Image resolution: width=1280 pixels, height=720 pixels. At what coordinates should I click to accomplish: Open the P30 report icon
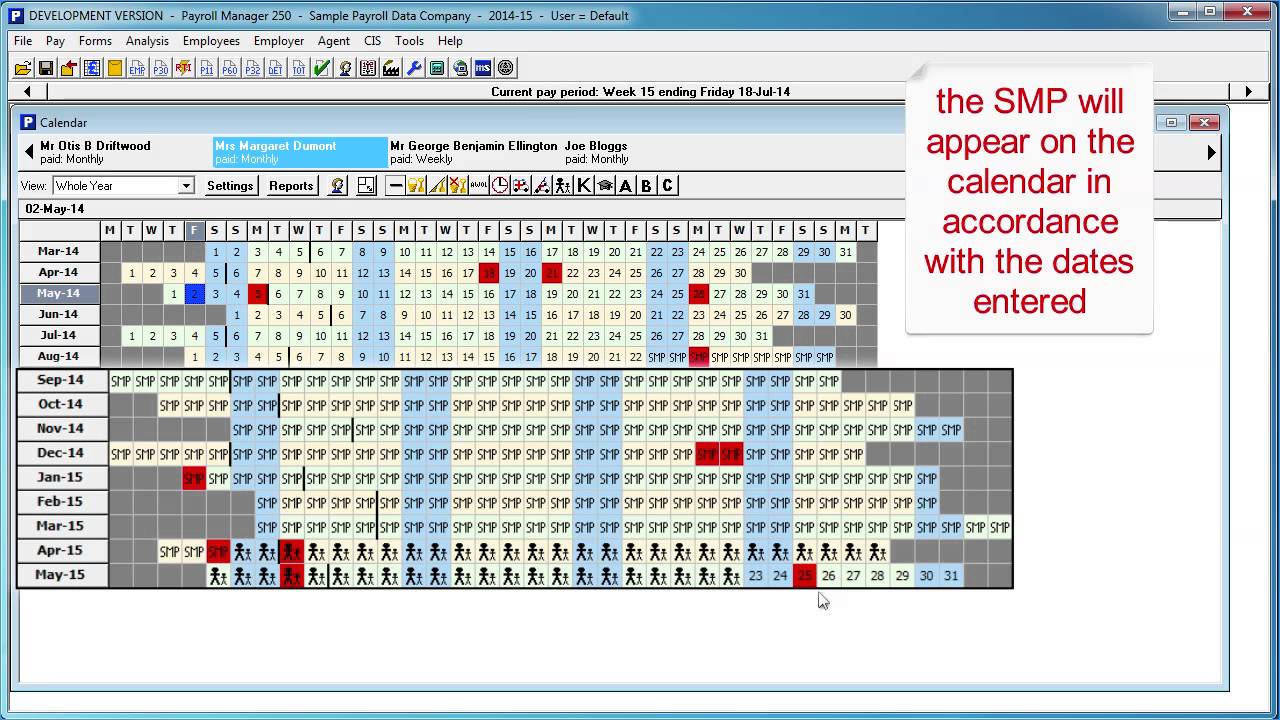160,68
